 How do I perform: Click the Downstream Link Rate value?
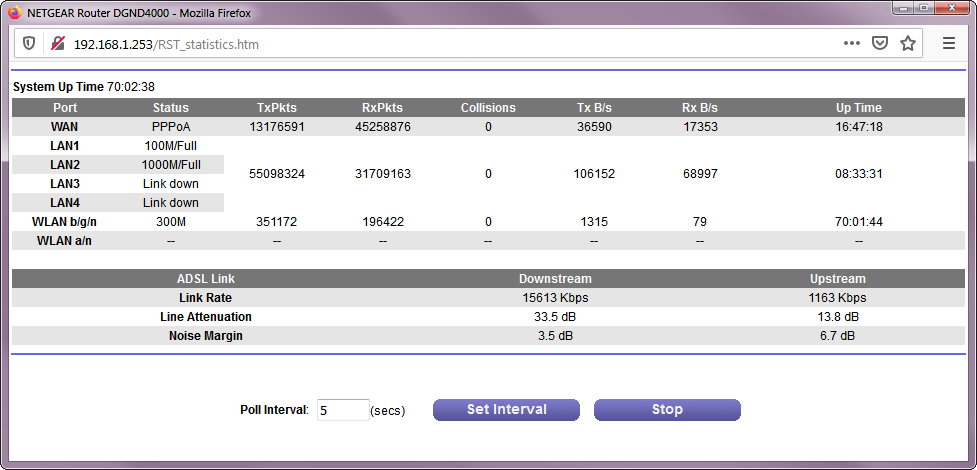pyautogui.click(x=555, y=298)
